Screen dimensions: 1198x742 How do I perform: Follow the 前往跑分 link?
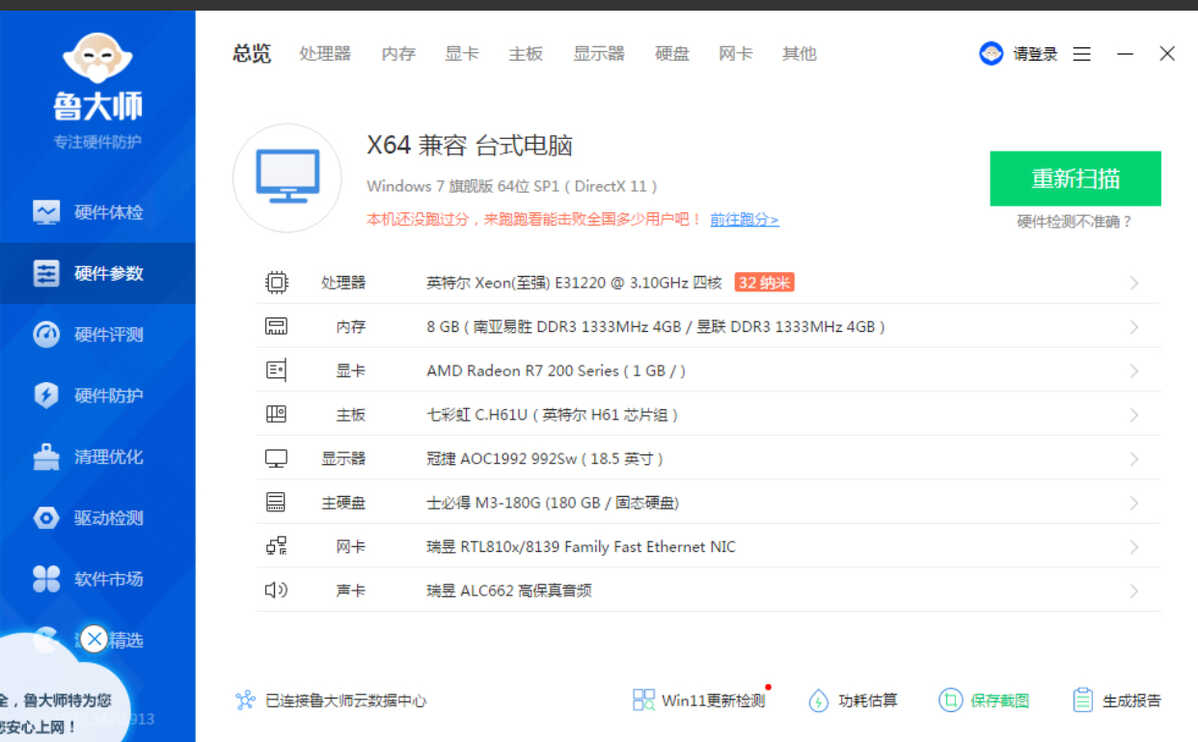point(744,220)
